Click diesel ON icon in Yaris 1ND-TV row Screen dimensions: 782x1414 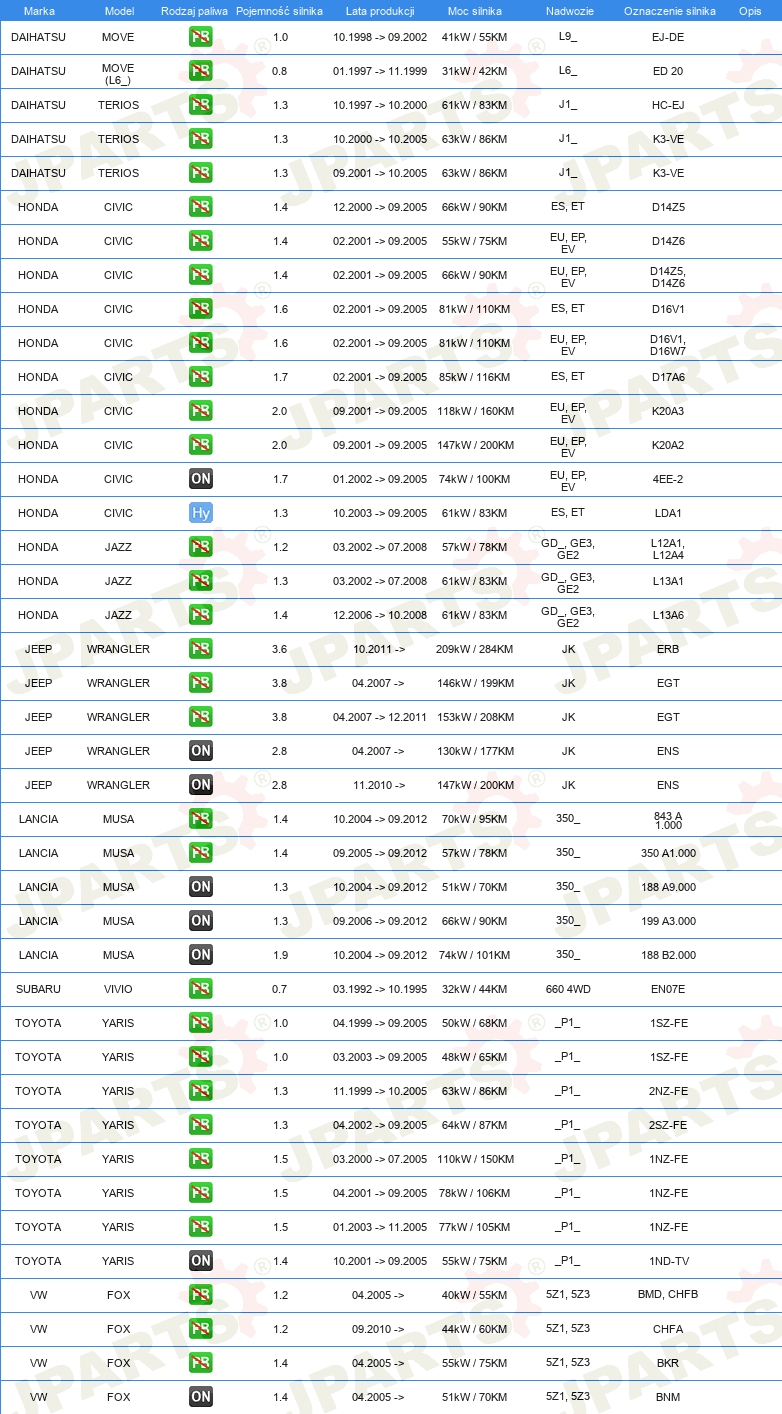(x=201, y=1261)
